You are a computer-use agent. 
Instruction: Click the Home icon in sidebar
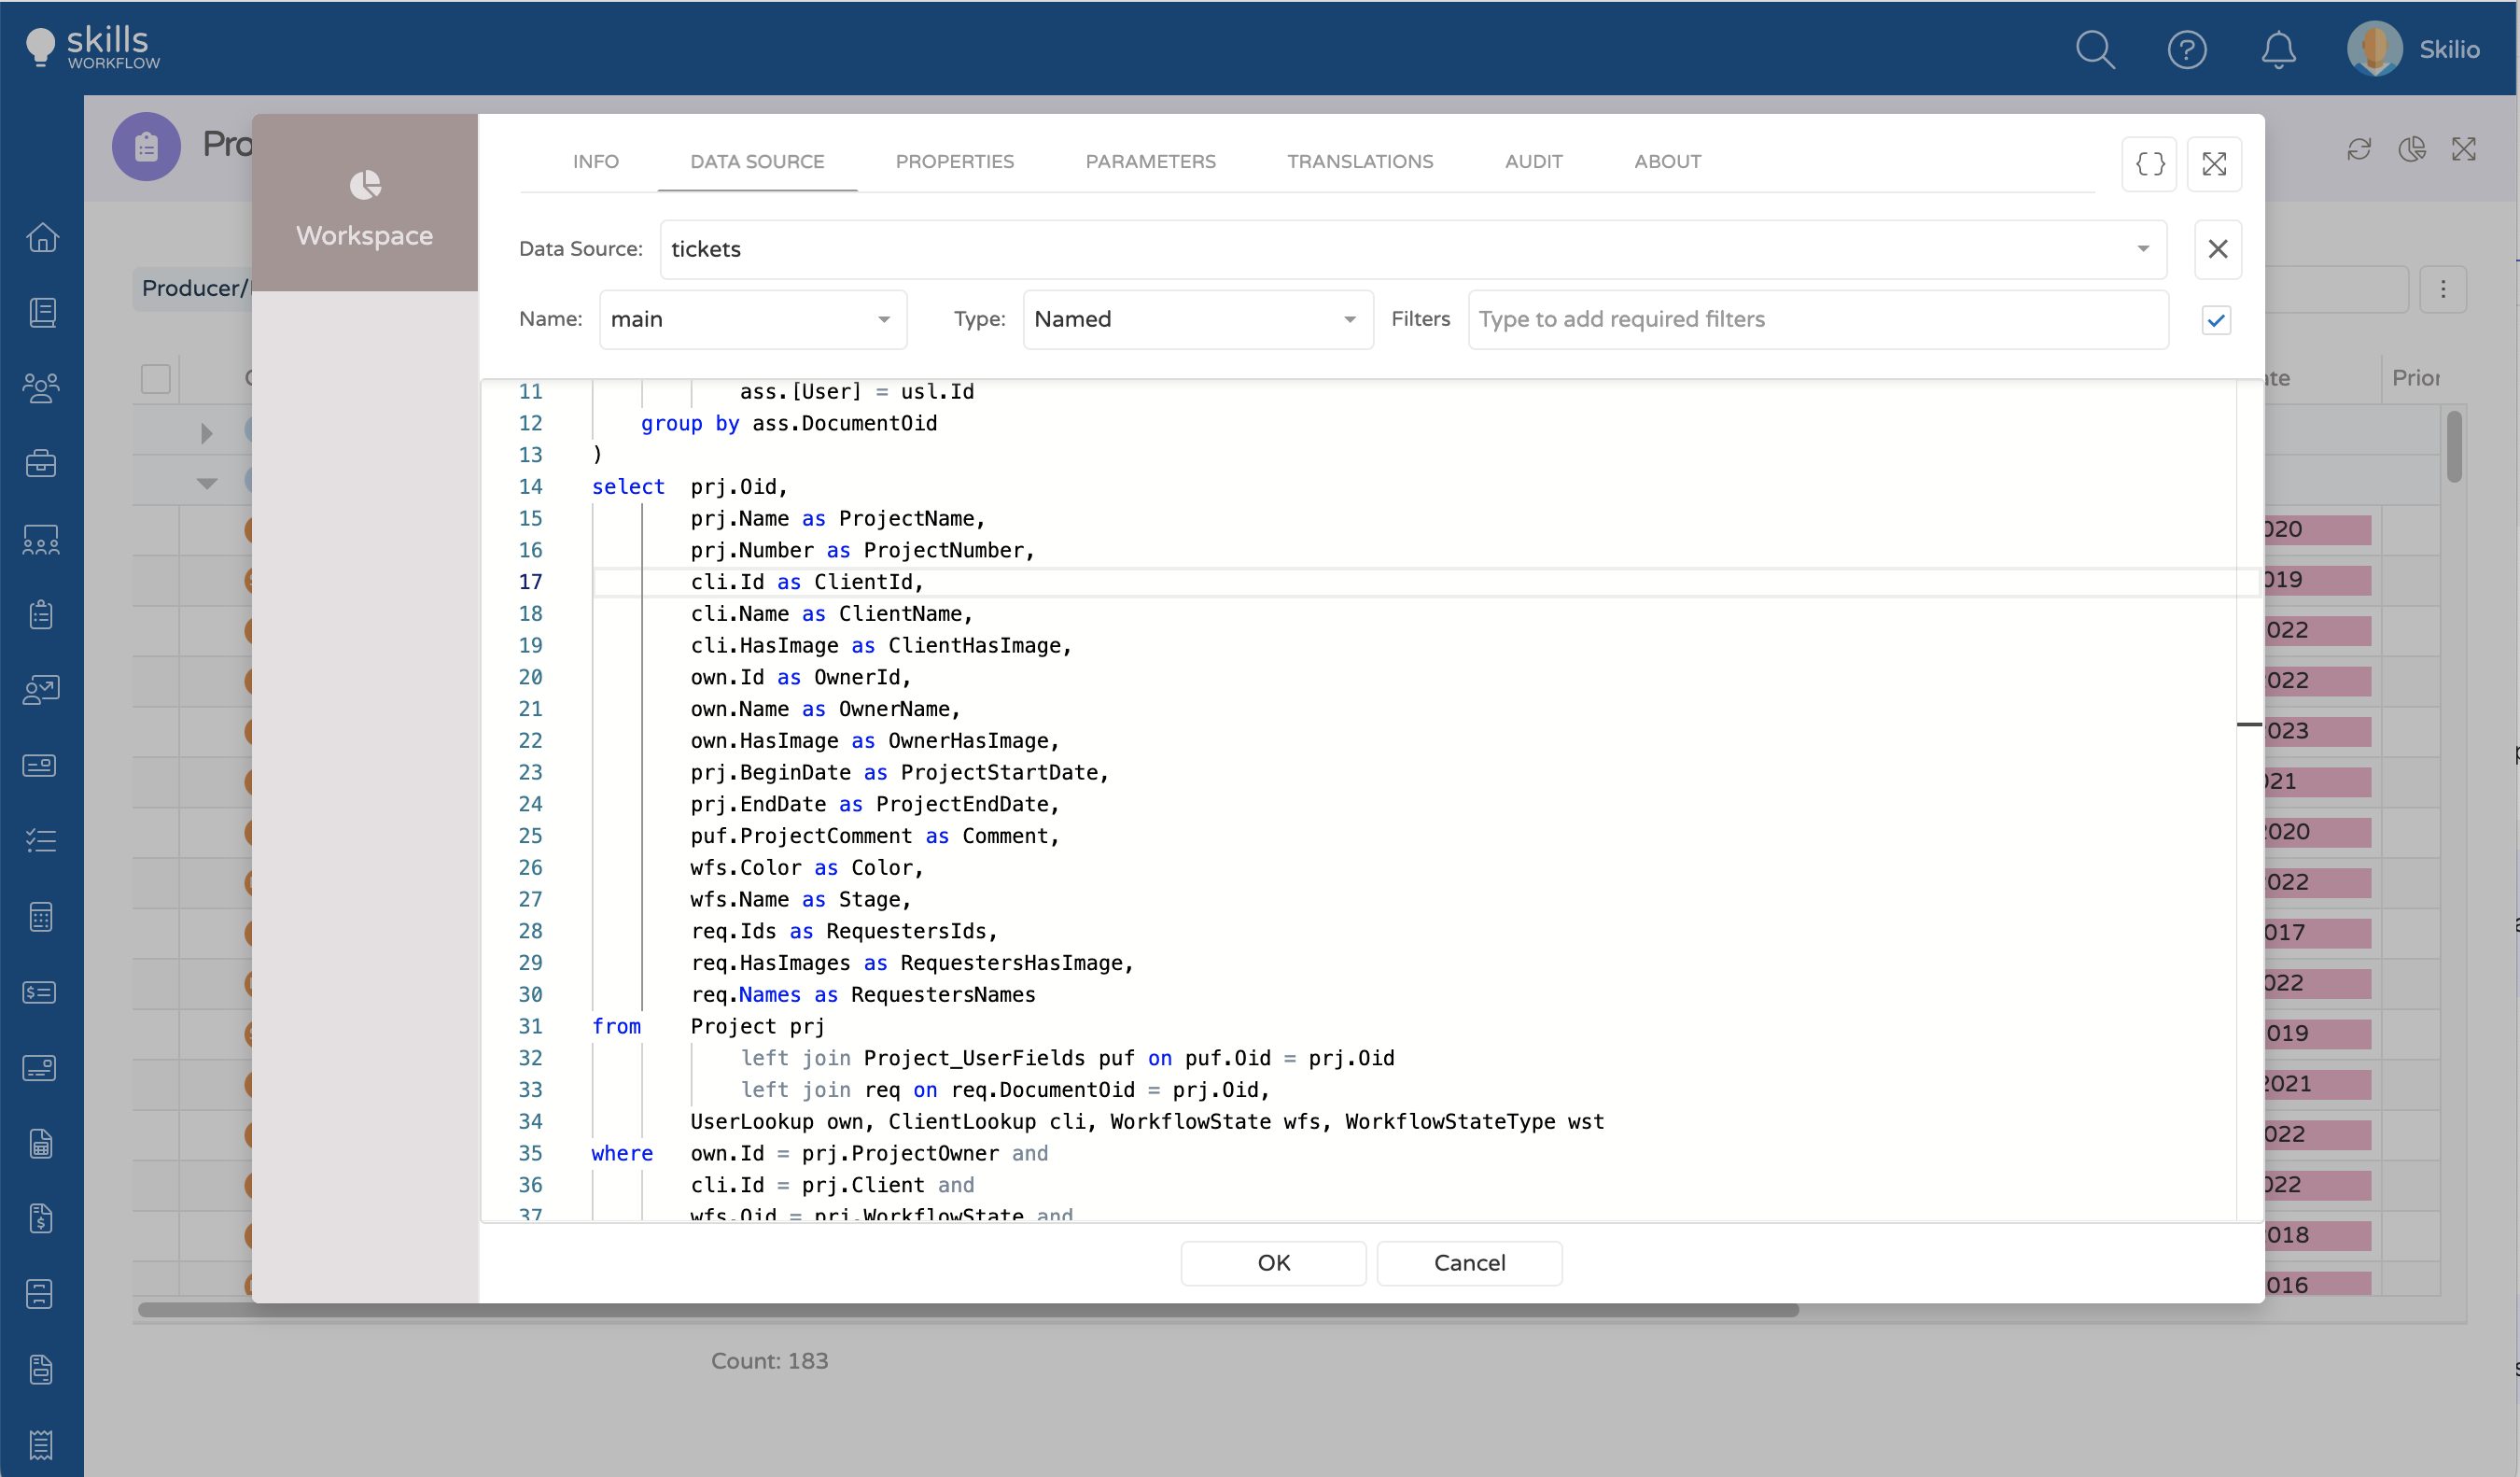coord(41,238)
